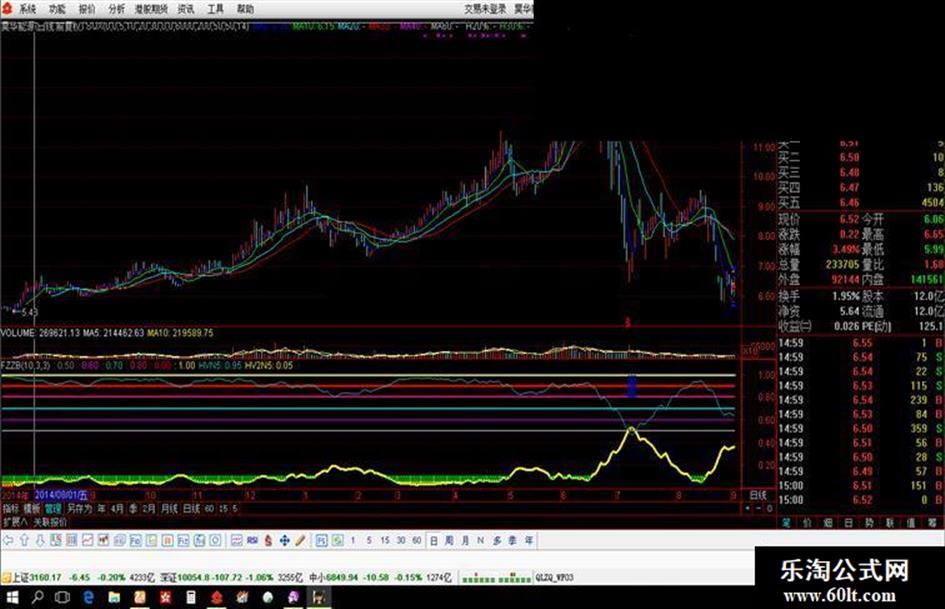Click the plus zoom button under 日线
The height and width of the screenshot is (609, 945).
click(747, 508)
